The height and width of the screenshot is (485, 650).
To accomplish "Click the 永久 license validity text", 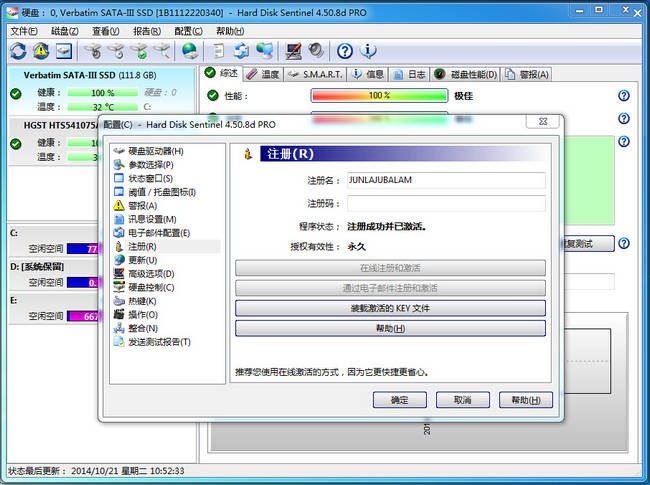I will 356,247.
